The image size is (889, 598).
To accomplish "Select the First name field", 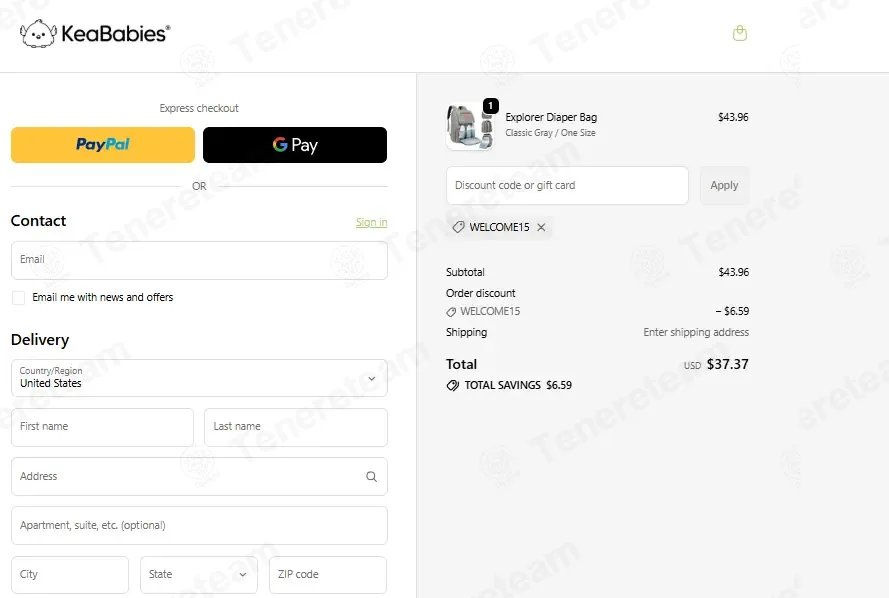I will click(102, 427).
